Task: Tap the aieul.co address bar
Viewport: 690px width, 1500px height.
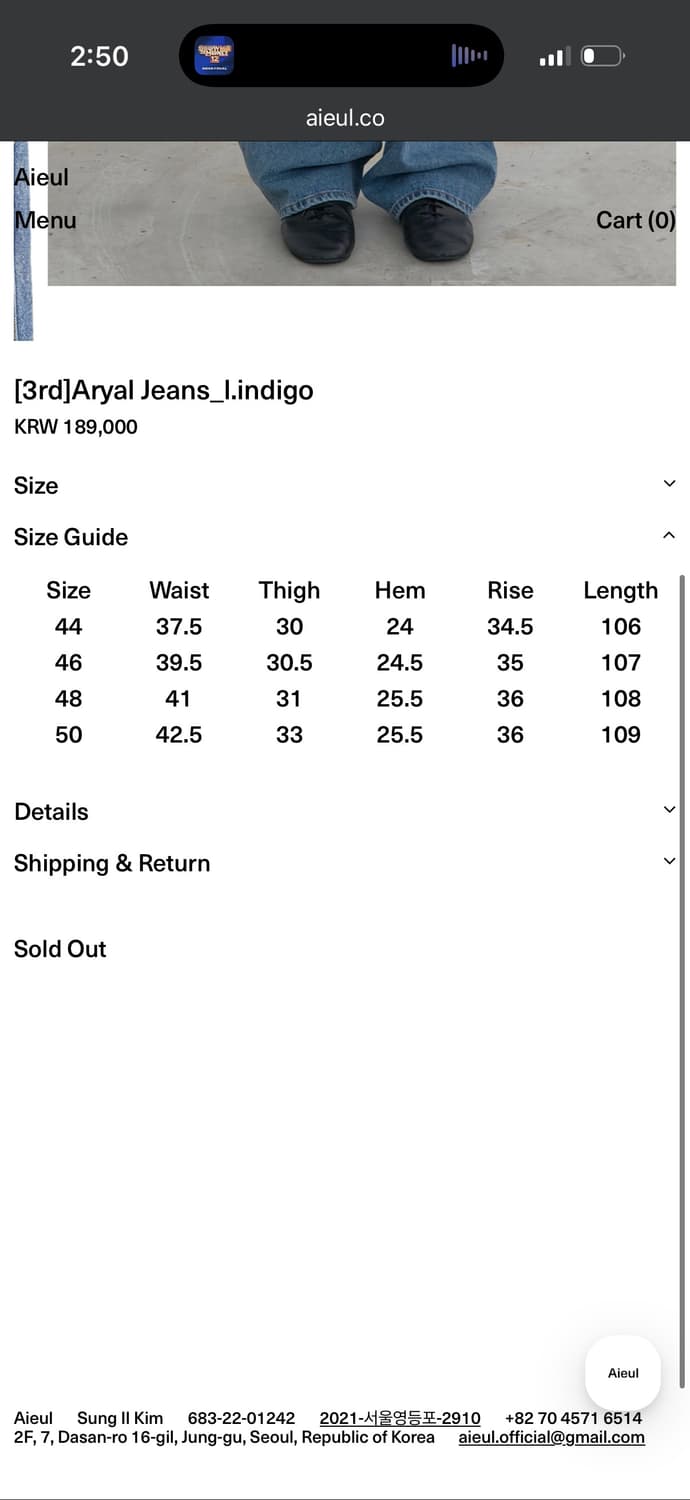Action: click(x=345, y=118)
